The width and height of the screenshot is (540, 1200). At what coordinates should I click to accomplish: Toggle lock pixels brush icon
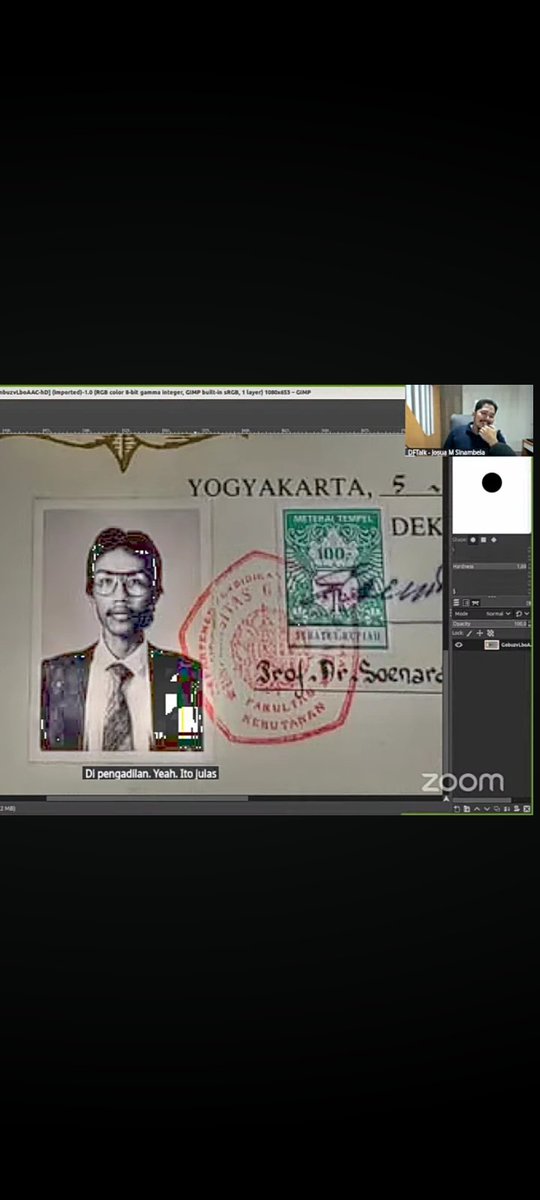[468, 633]
